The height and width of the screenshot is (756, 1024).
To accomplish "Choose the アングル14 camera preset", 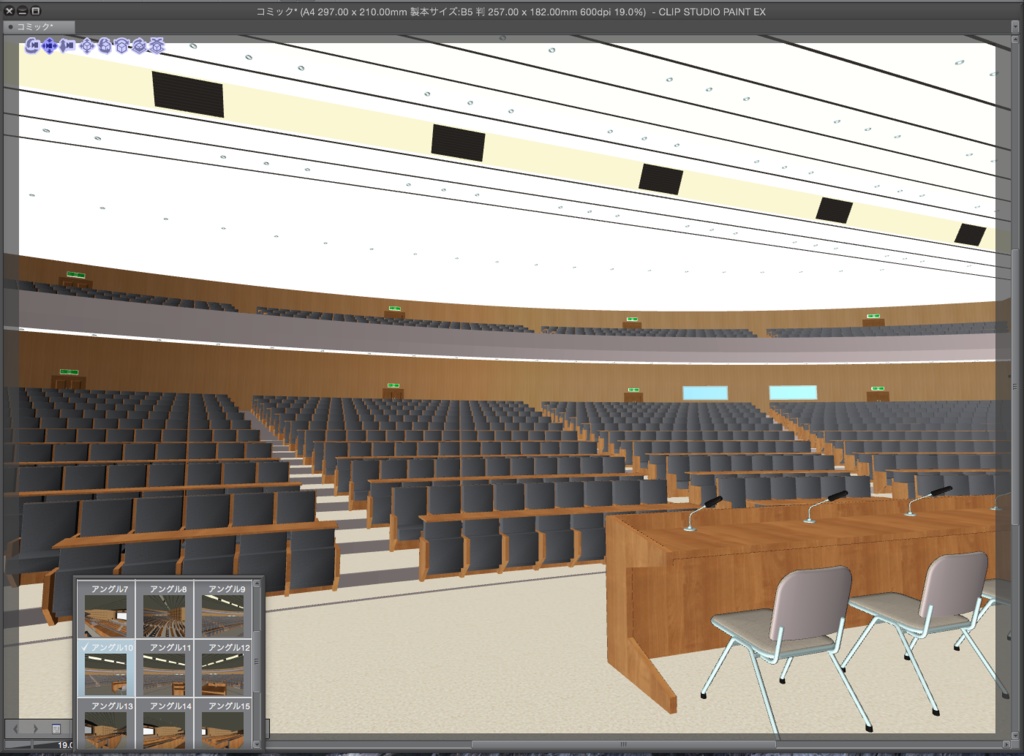I will click(x=165, y=725).
